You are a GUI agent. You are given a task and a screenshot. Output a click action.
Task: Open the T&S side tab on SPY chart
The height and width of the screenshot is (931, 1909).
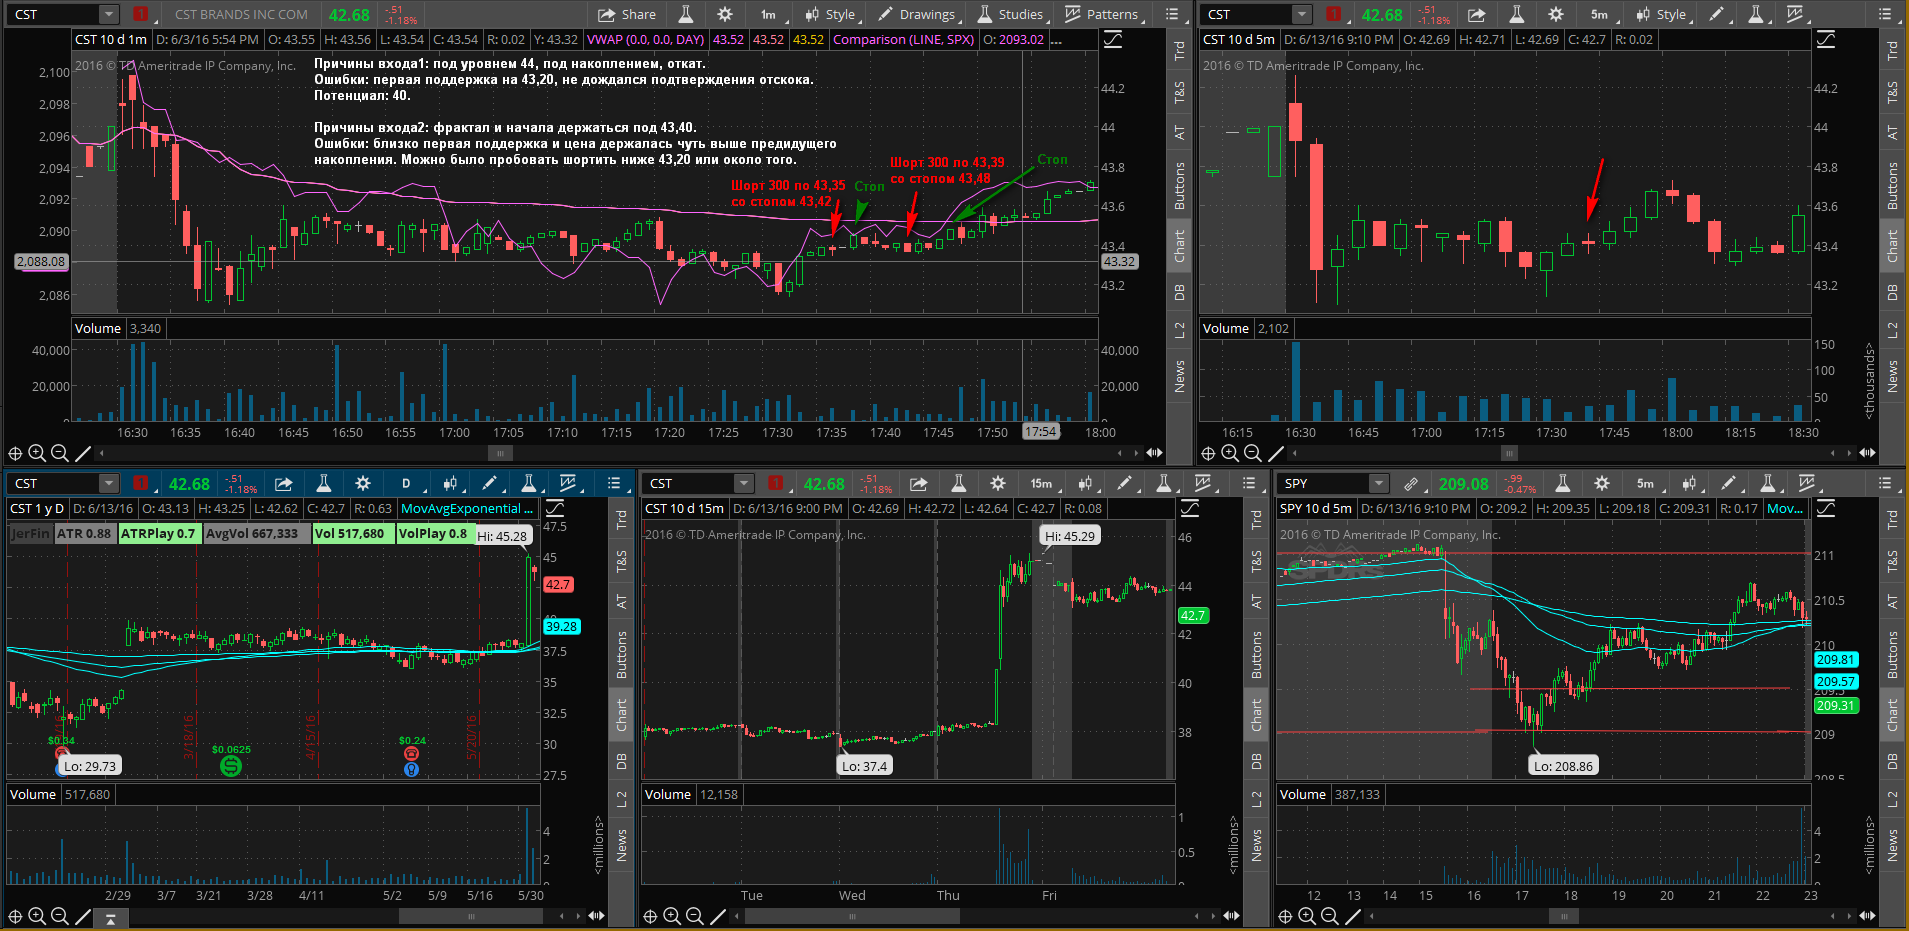click(1892, 562)
